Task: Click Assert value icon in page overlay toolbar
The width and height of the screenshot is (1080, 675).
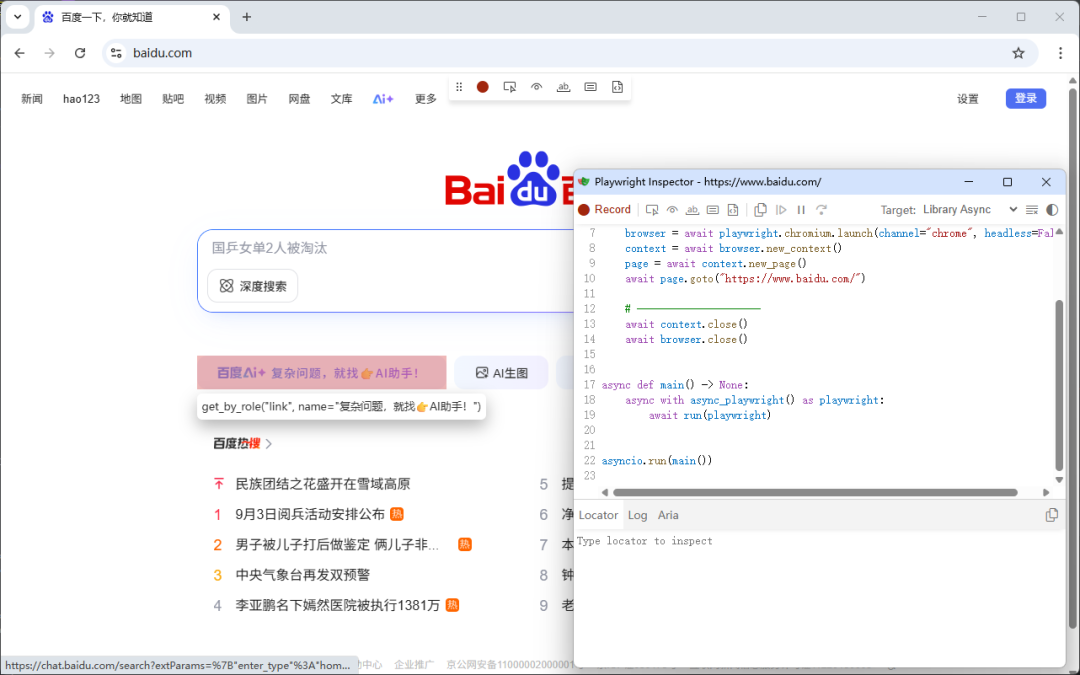Action: [x=590, y=87]
